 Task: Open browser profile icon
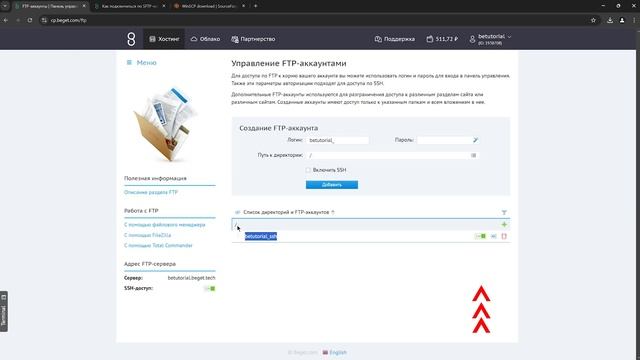(622, 20)
